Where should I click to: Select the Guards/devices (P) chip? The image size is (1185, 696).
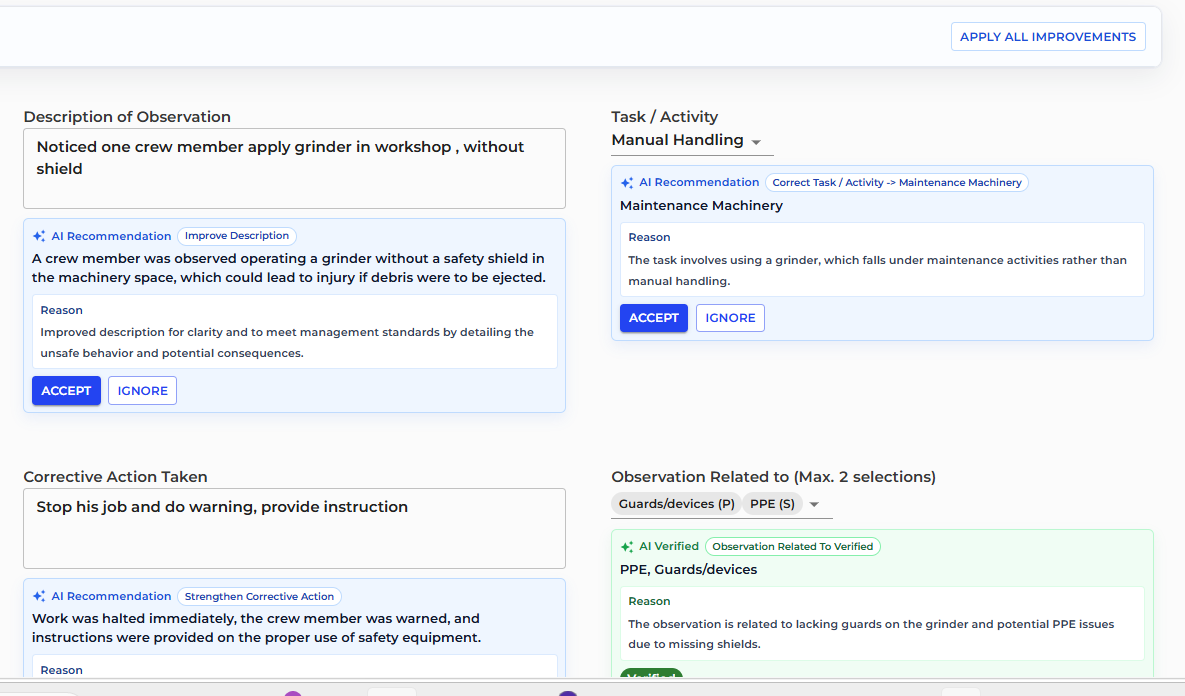point(676,504)
